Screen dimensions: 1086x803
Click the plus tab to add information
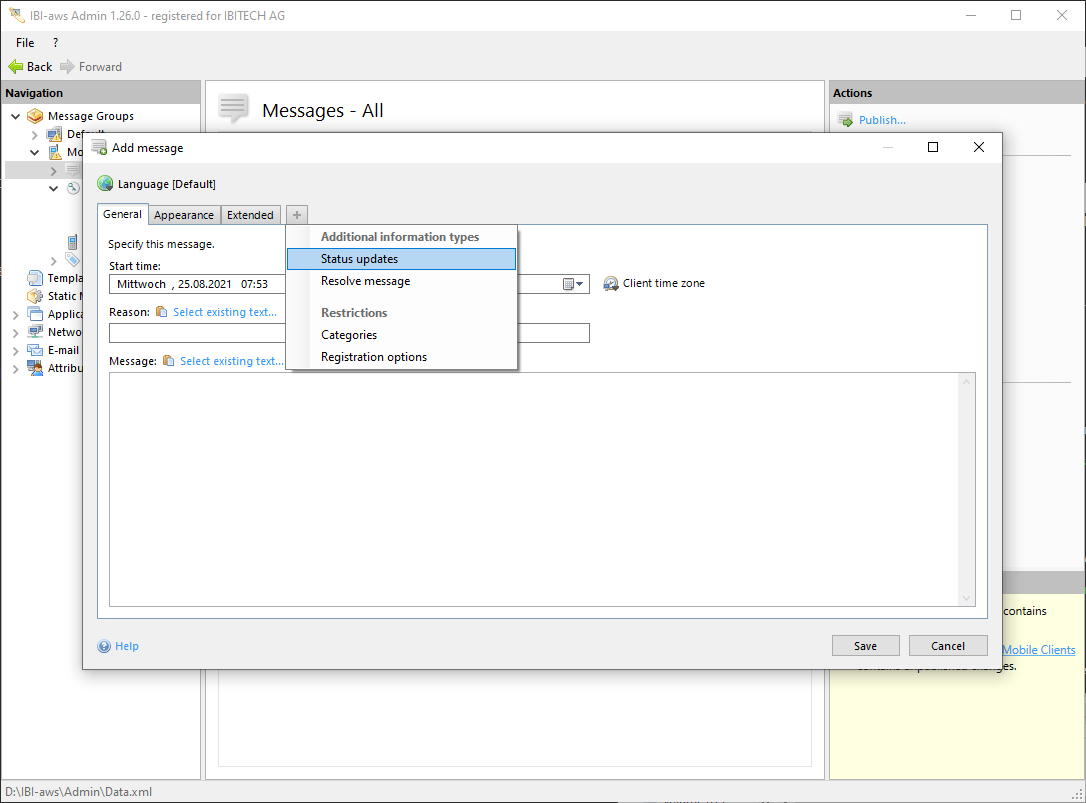pos(297,215)
